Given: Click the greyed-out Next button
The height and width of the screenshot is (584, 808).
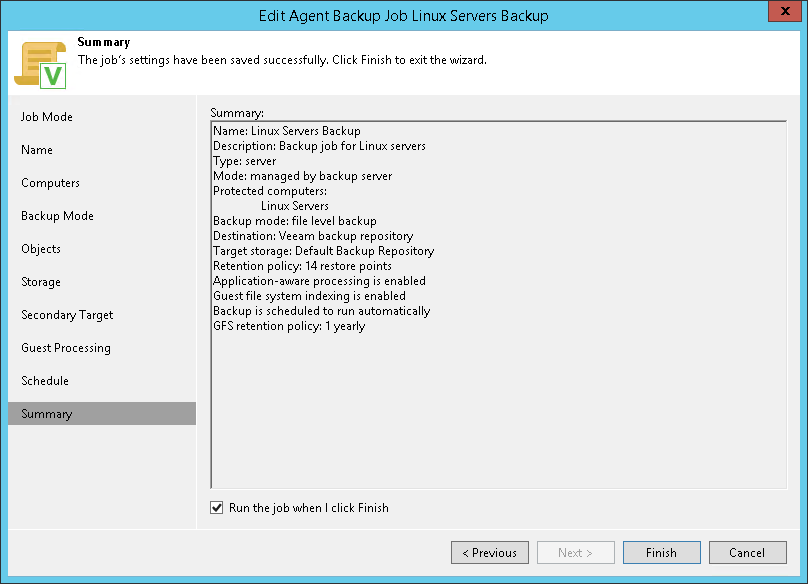Looking at the screenshot, I should [575, 553].
